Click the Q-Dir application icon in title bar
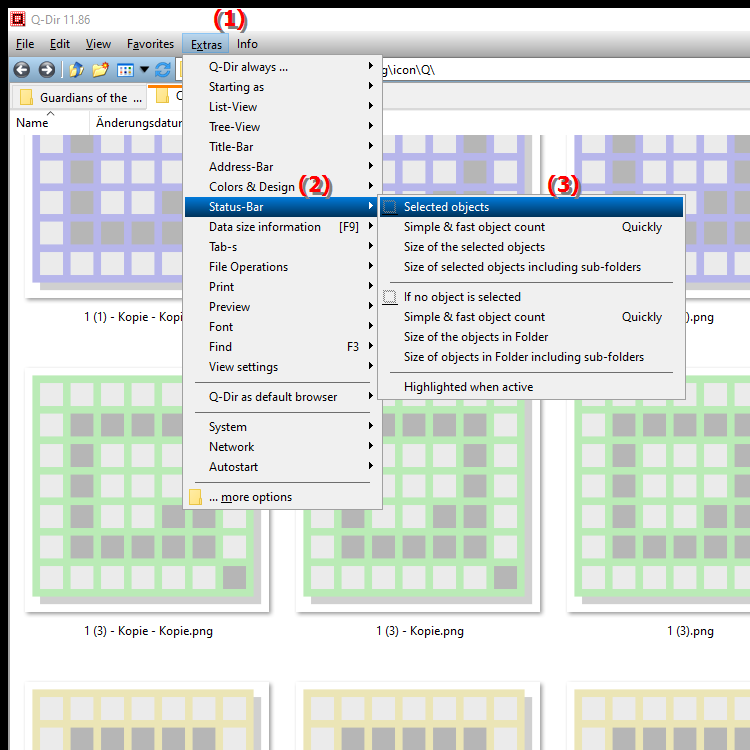Viewport: 750px width, 750px height. (x=18, y=19)
